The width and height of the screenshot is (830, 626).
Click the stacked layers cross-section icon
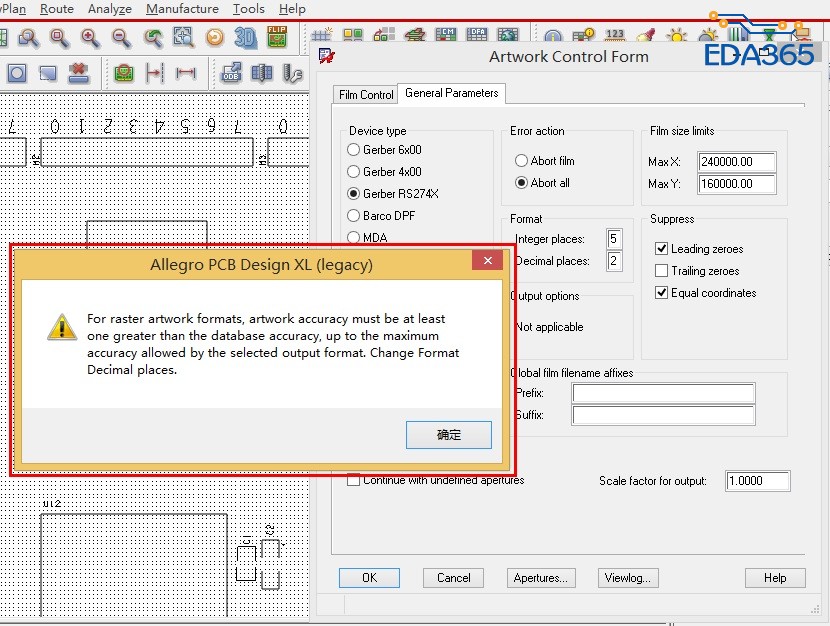coord(415,35)
